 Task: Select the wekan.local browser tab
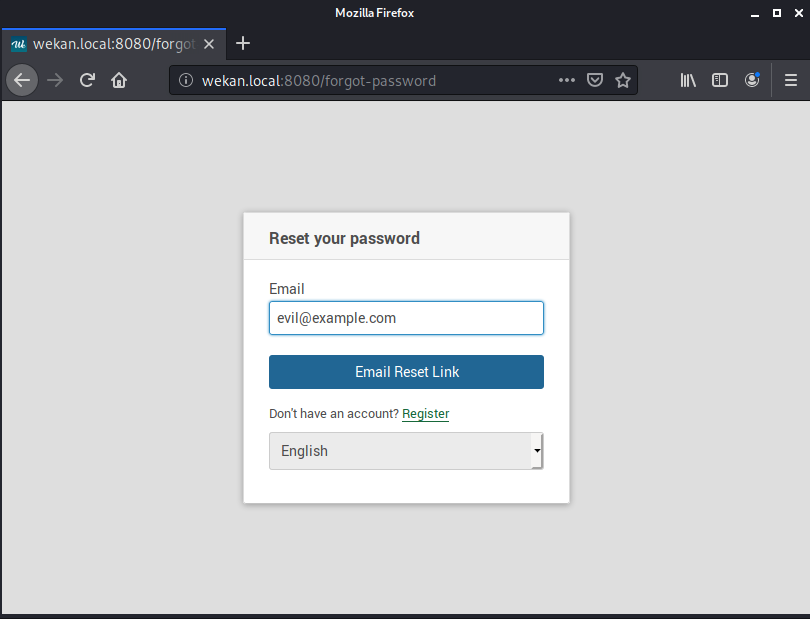pyautogui.click(x=110, y=44)
